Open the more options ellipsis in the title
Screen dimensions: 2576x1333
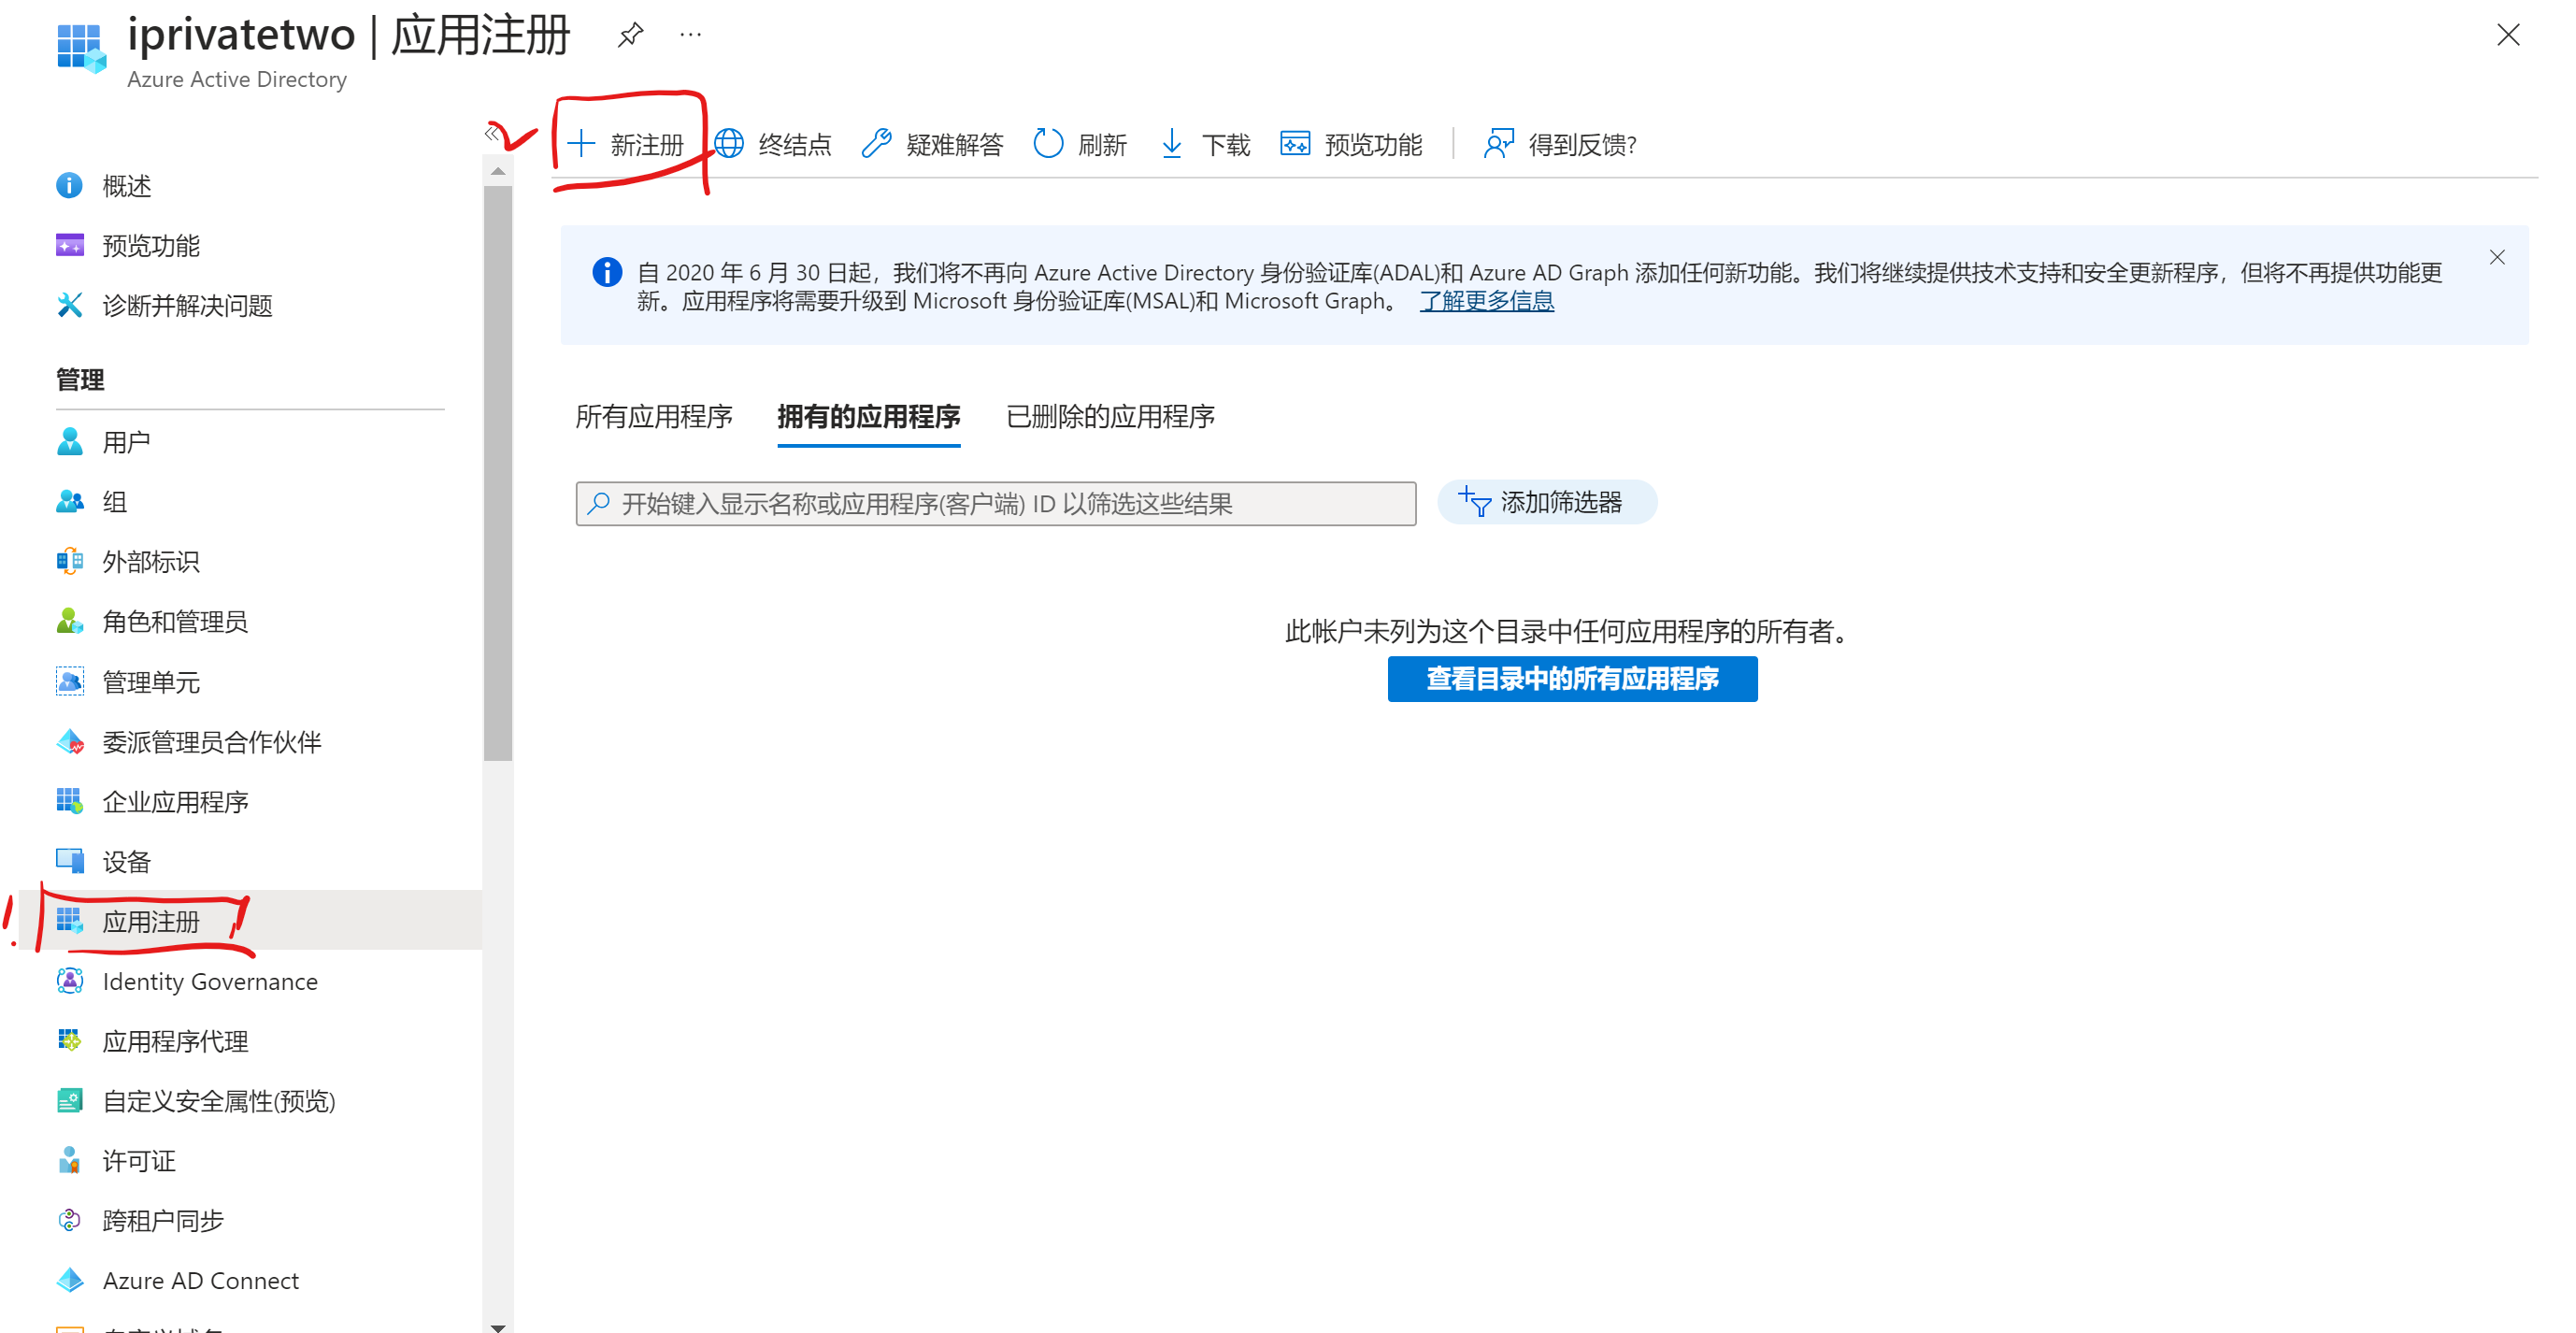point(690,35)
